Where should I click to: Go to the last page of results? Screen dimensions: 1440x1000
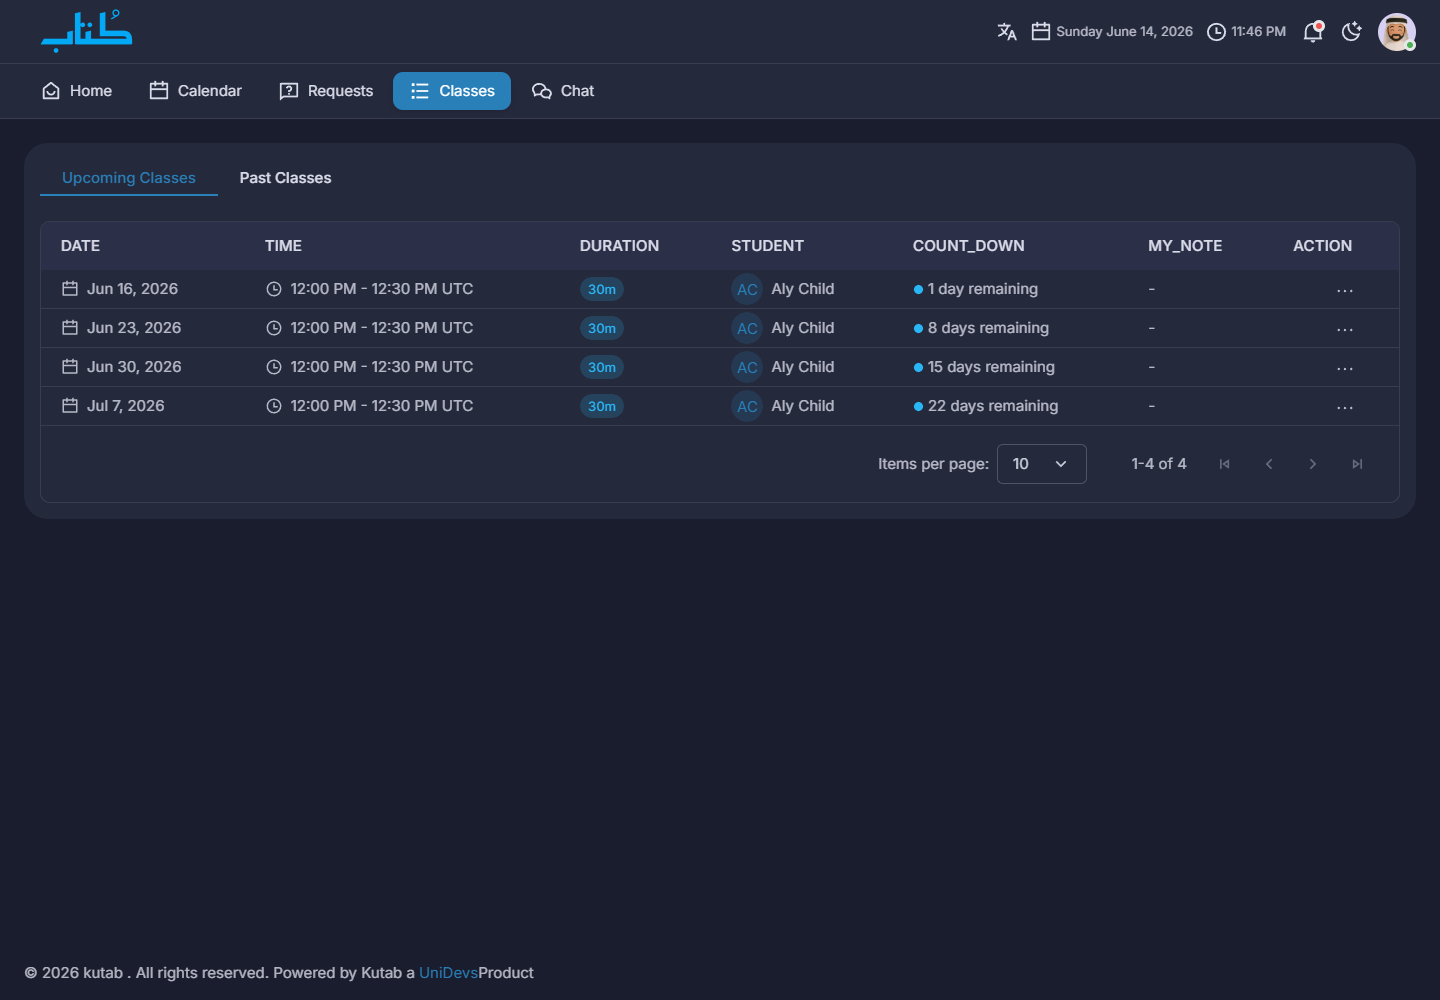coord(1357,464)
